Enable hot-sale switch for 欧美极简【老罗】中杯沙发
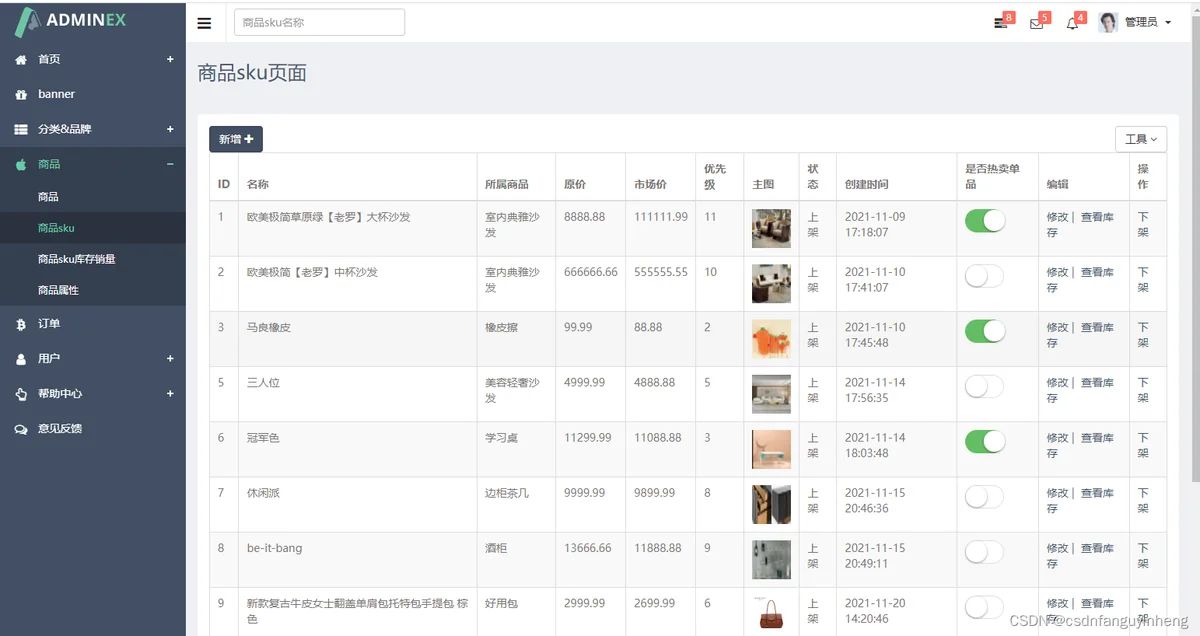Screen dimensions: 1200x636 [985, 276]
